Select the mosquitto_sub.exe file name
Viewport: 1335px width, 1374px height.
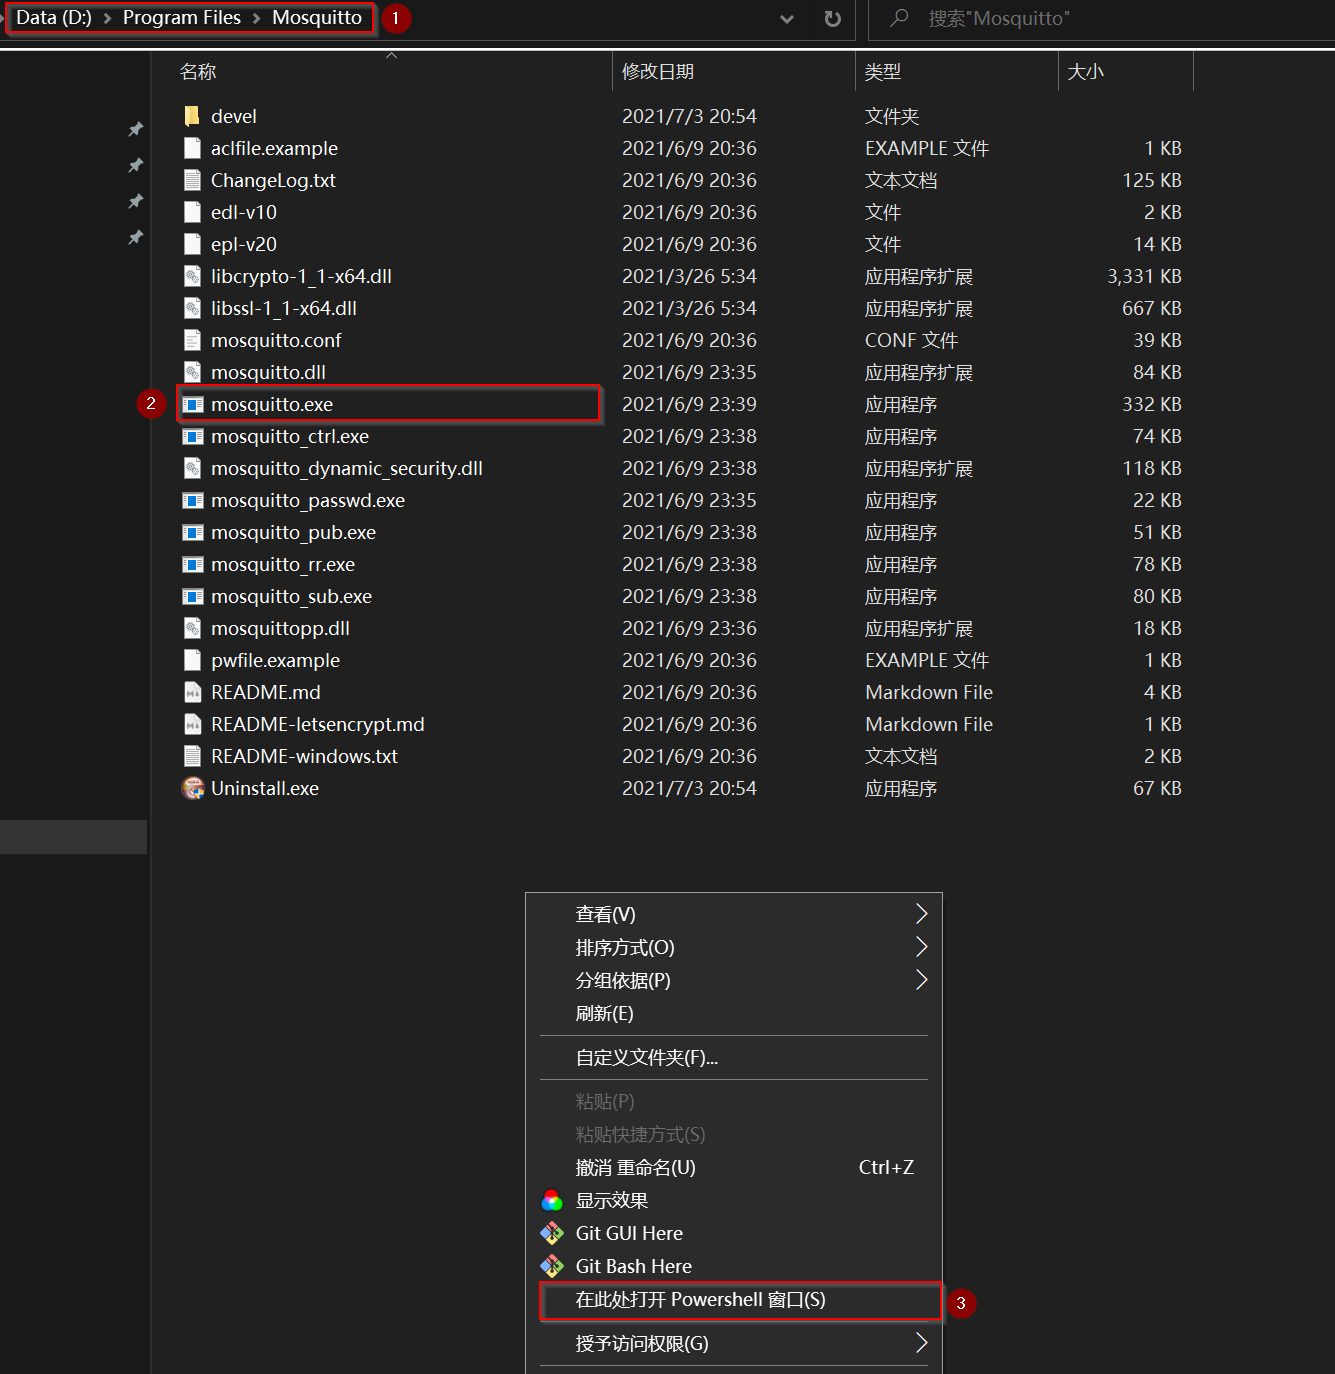[291, 596]
